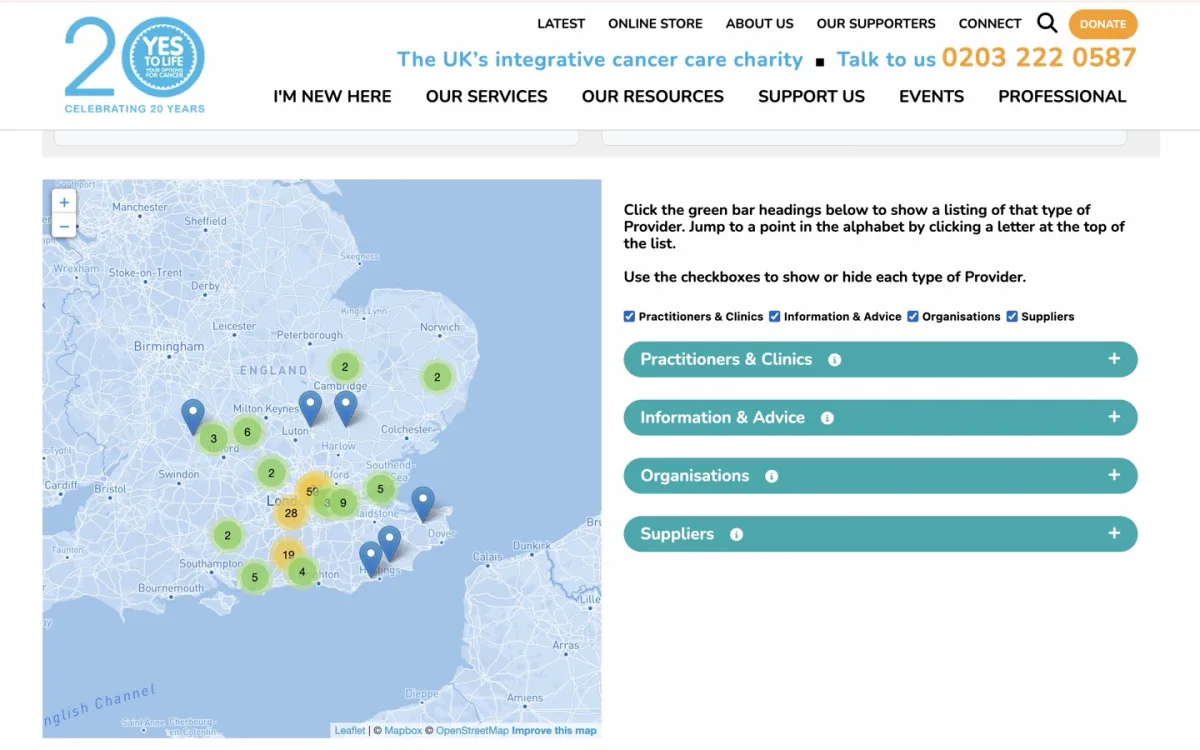Select the cluster marker labeled 4
Screen dimensions: 1200x750
tap(302, 572)
